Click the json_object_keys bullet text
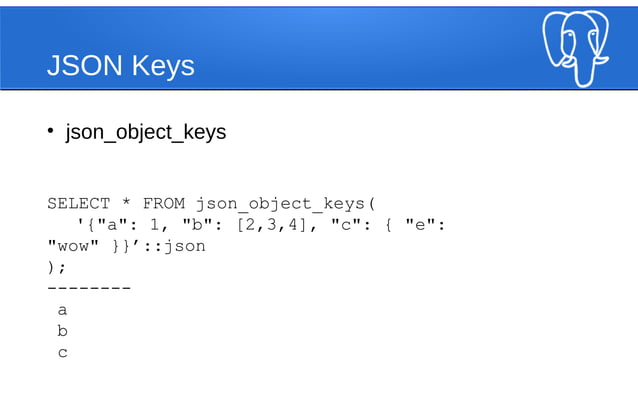 click(146, 132)
